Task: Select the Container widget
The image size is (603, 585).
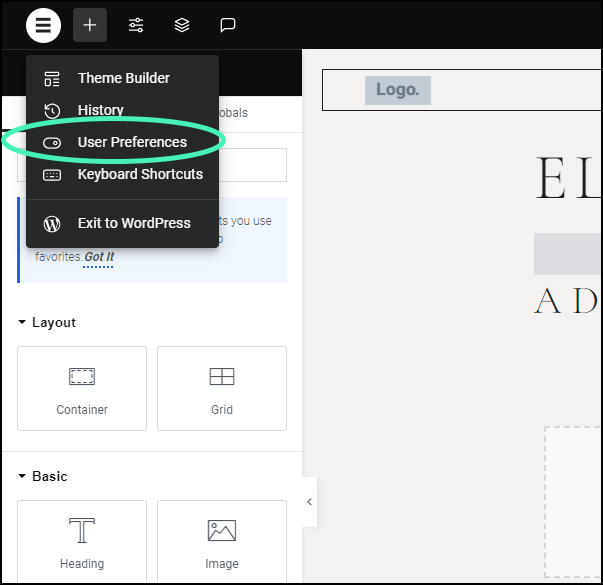Action: coord(82,388)
